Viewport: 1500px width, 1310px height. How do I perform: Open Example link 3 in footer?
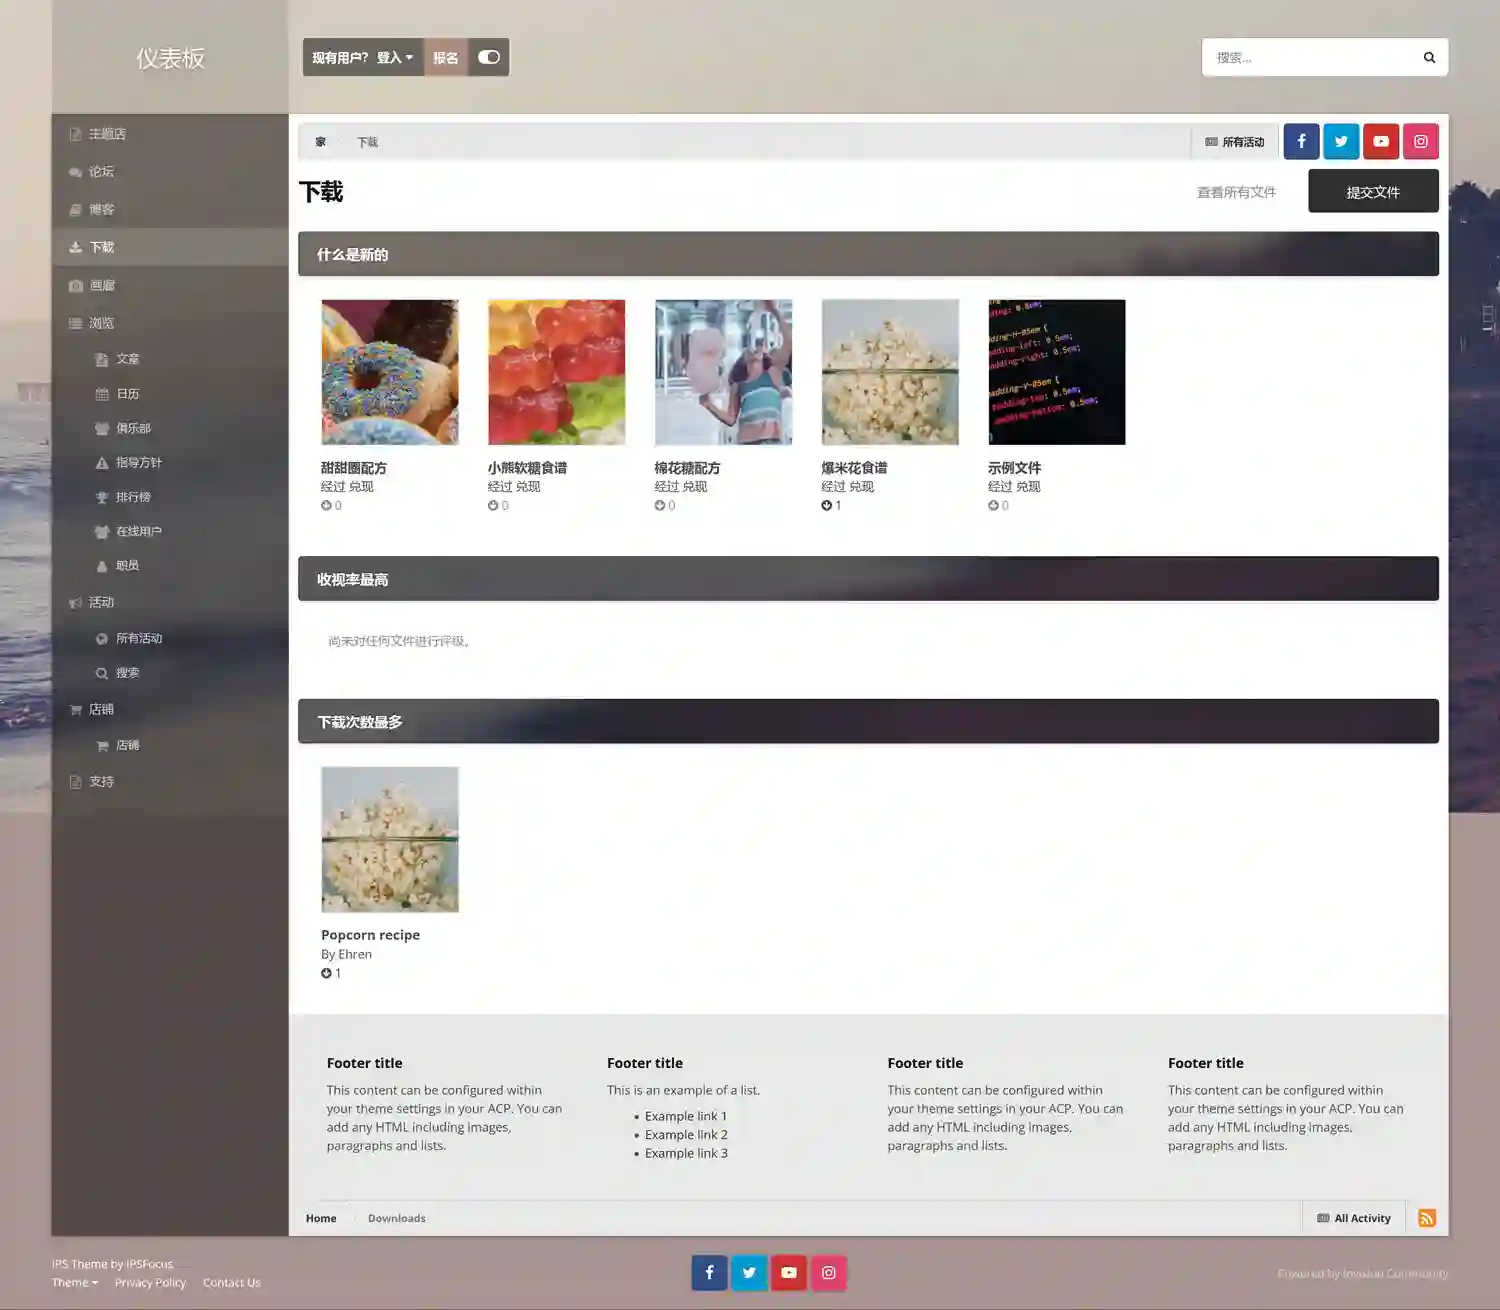tap(686, 1153)
